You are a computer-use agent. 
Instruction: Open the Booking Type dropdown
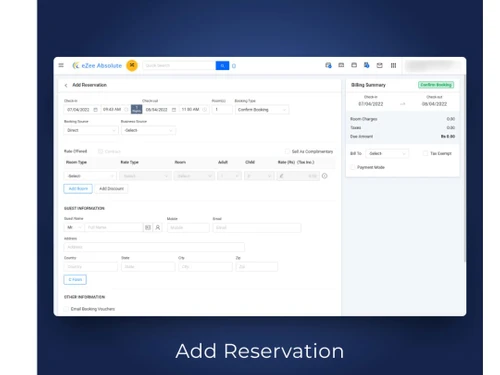tap(262, 110)
